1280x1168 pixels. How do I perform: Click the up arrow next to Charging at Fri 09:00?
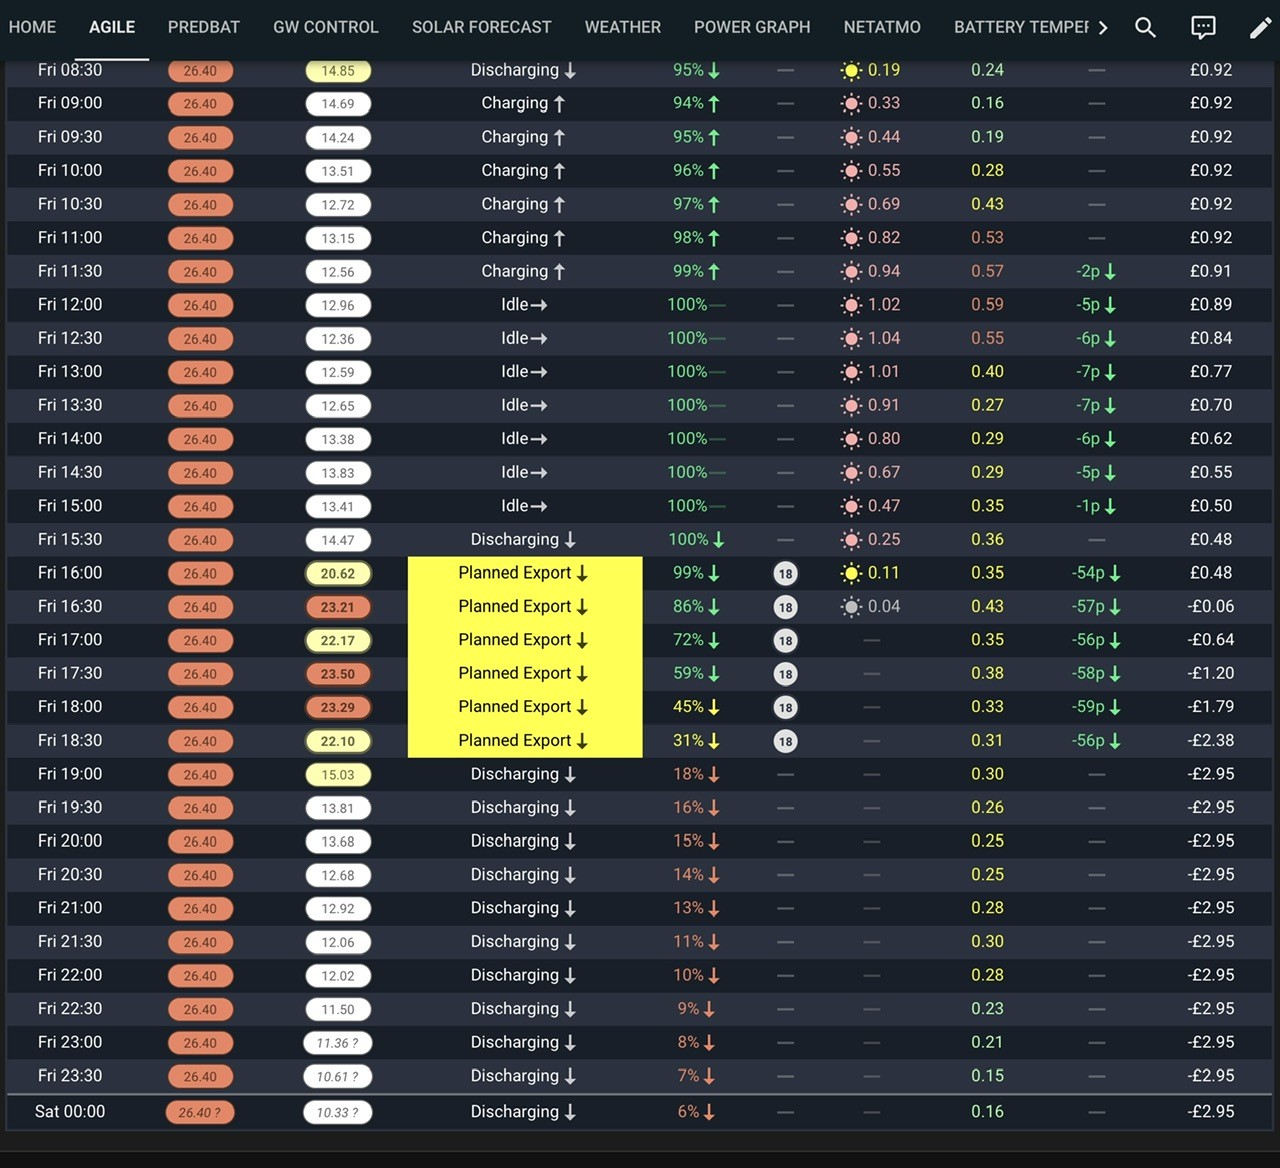tap(559, 103)
